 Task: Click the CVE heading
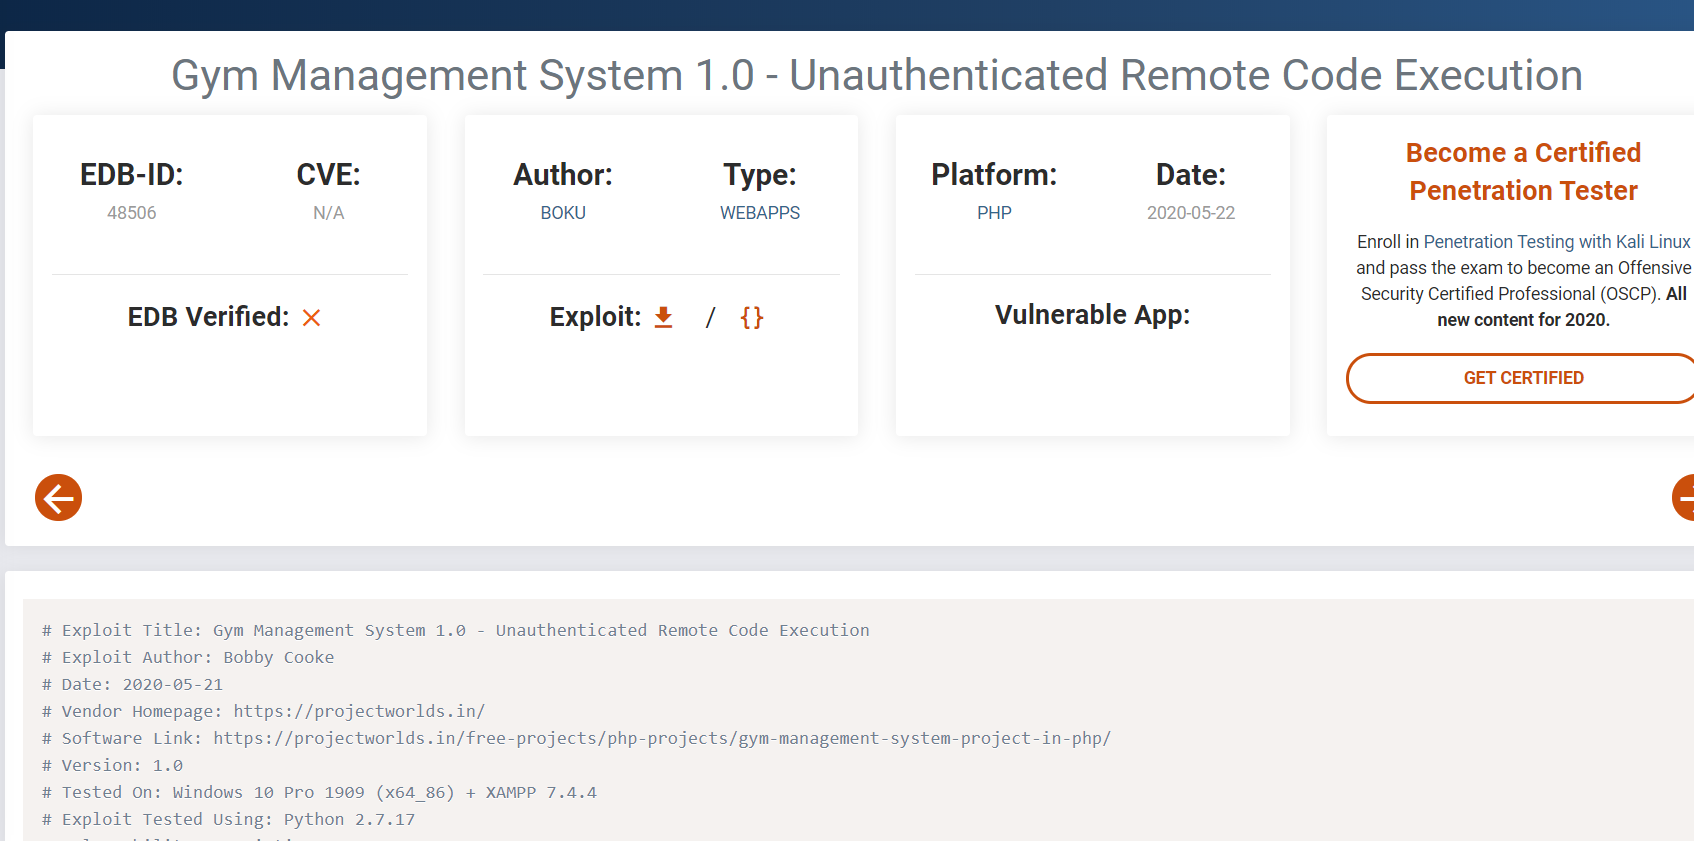329,175
